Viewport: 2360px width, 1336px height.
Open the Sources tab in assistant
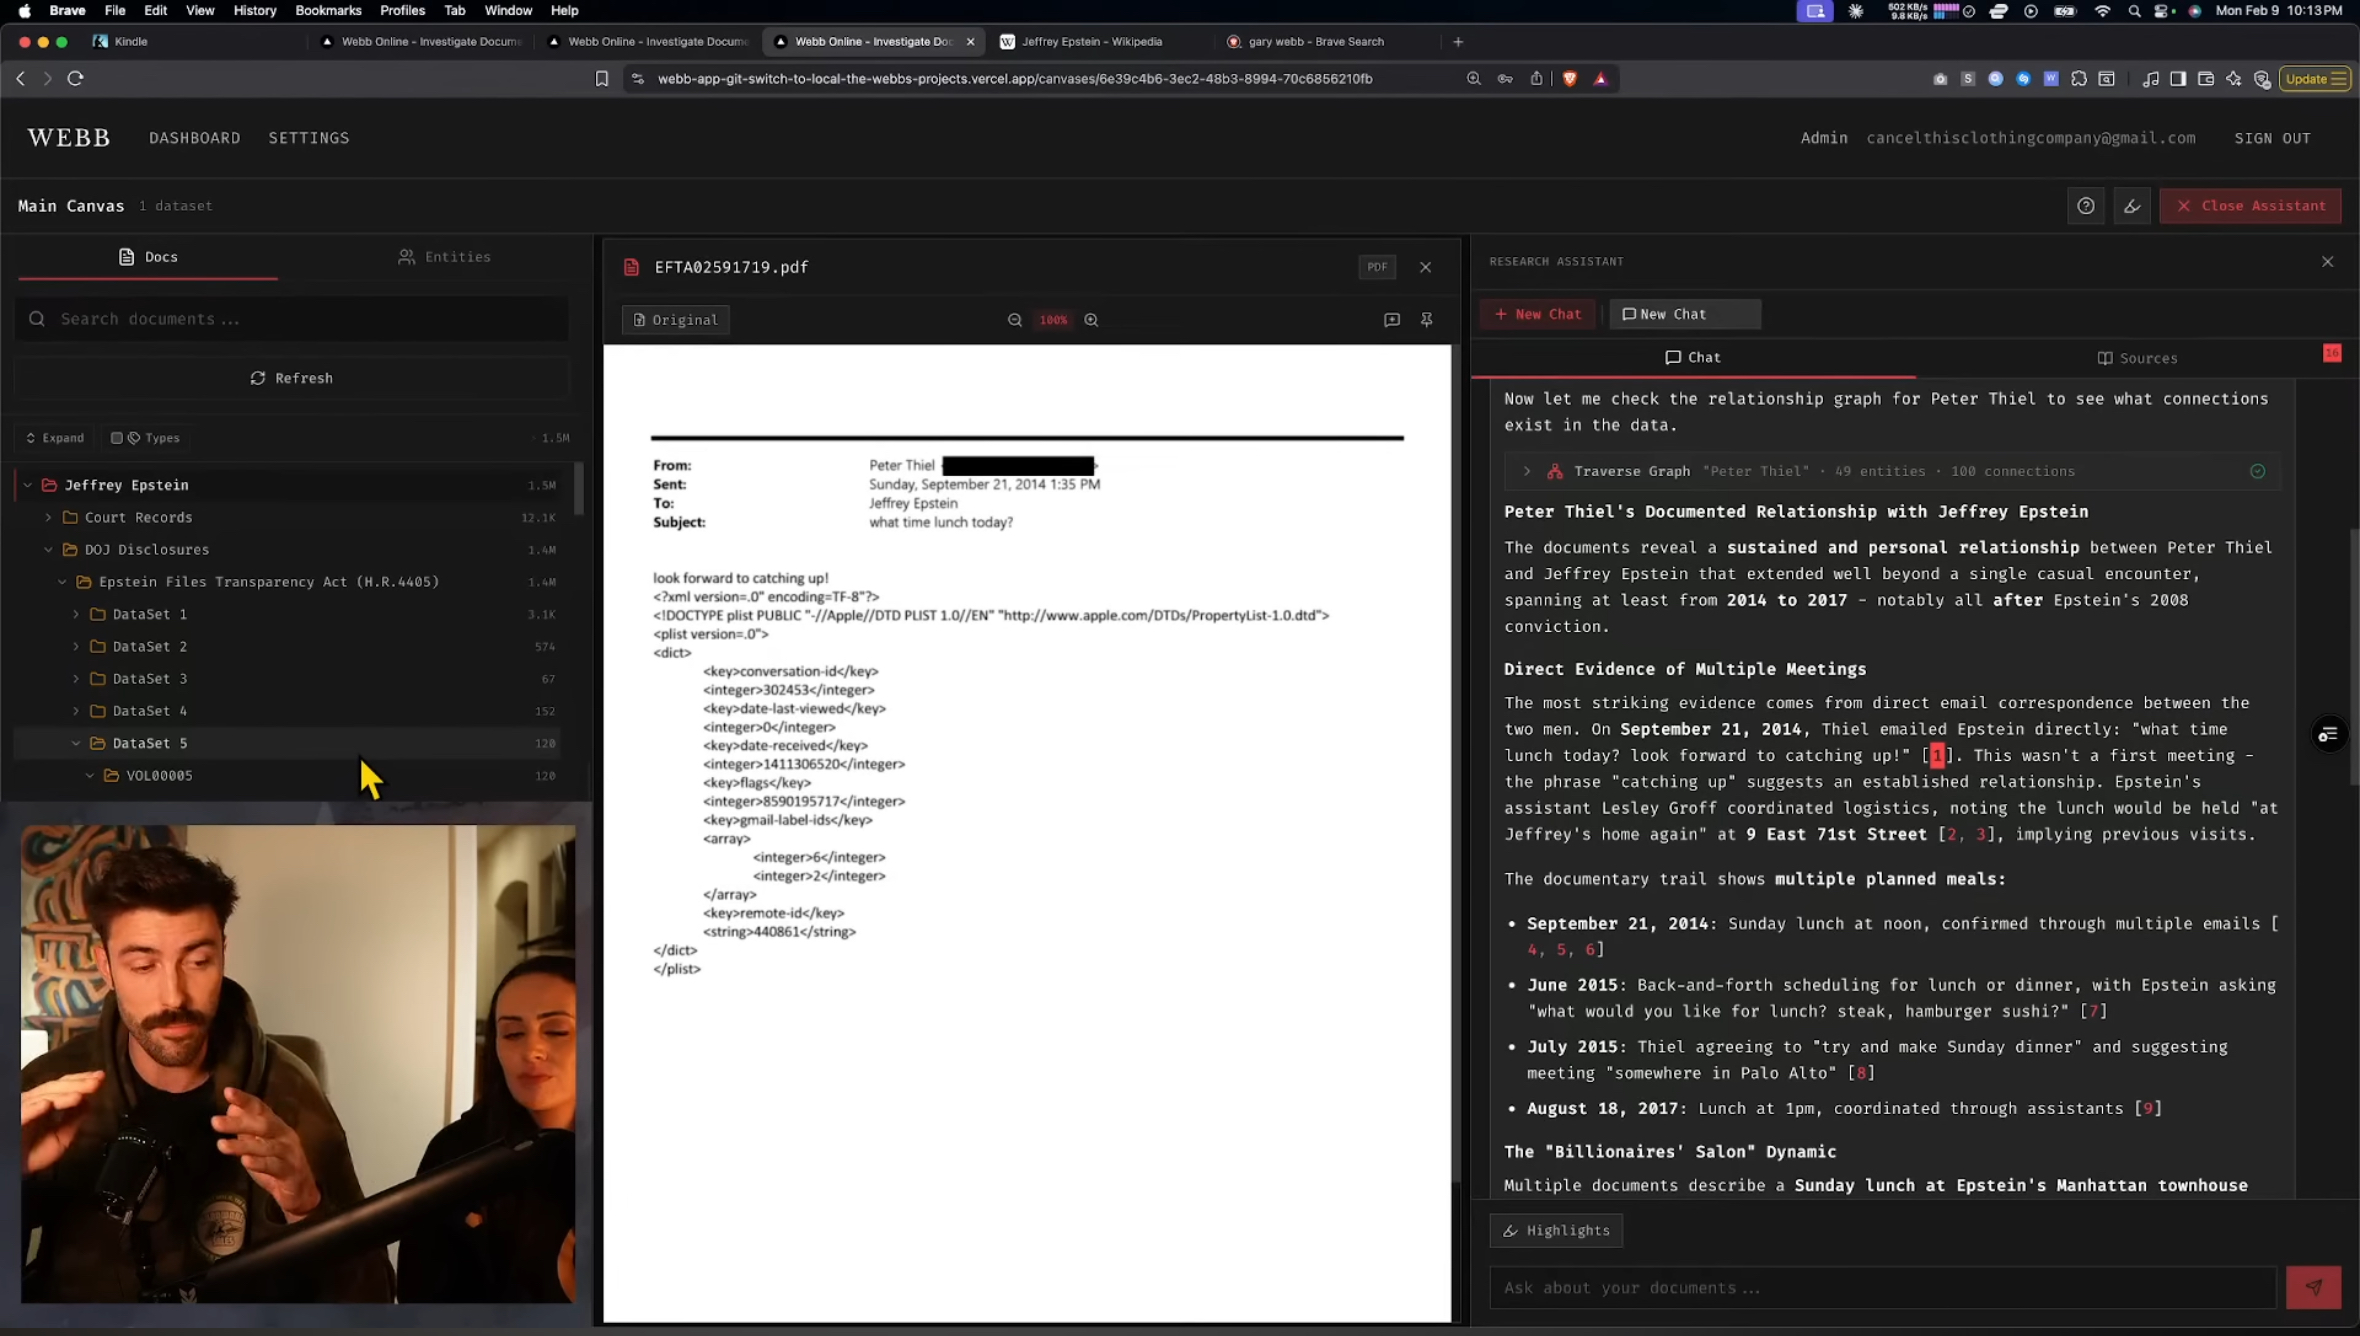2136,358
